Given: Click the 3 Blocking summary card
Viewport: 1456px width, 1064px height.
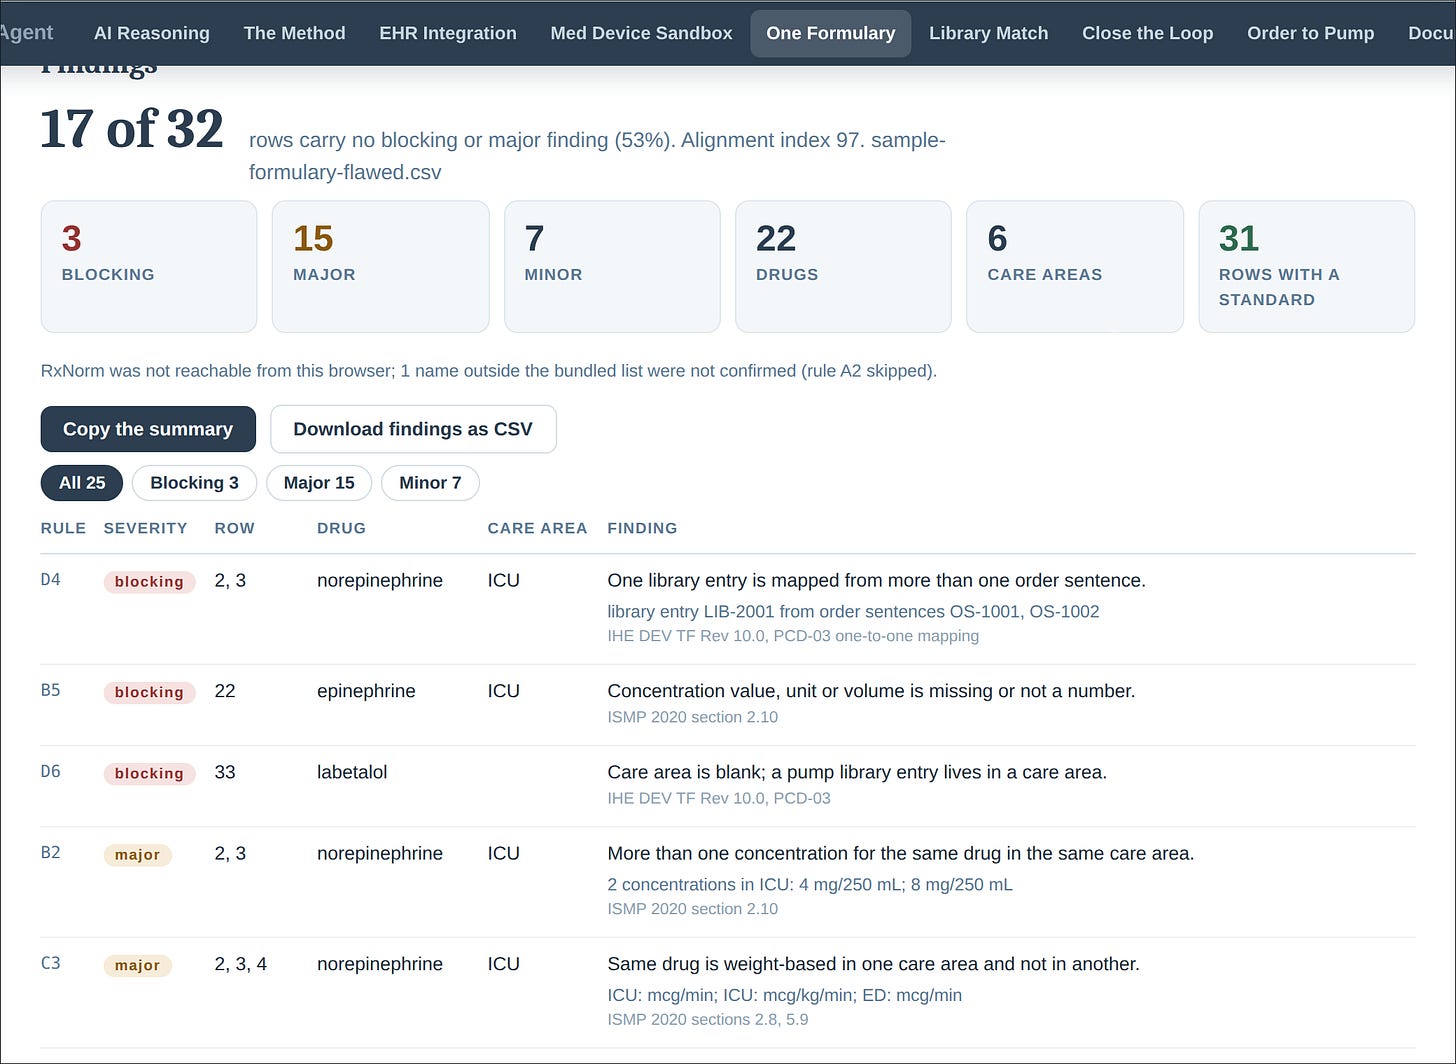Looking at the screenshot, I should click(x=149, y=266).
